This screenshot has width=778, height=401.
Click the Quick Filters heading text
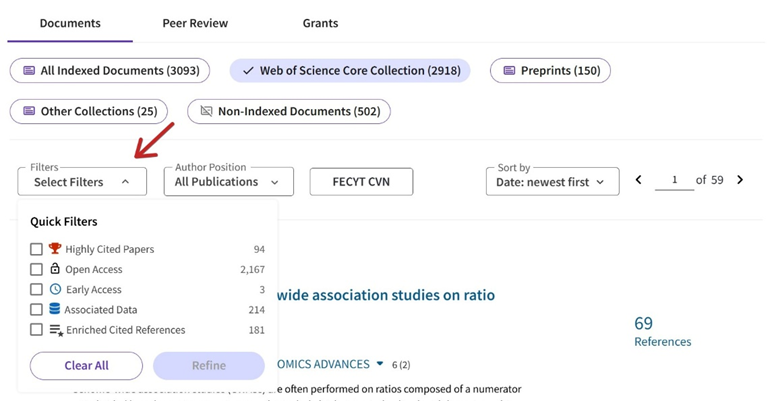click(64, 222)
